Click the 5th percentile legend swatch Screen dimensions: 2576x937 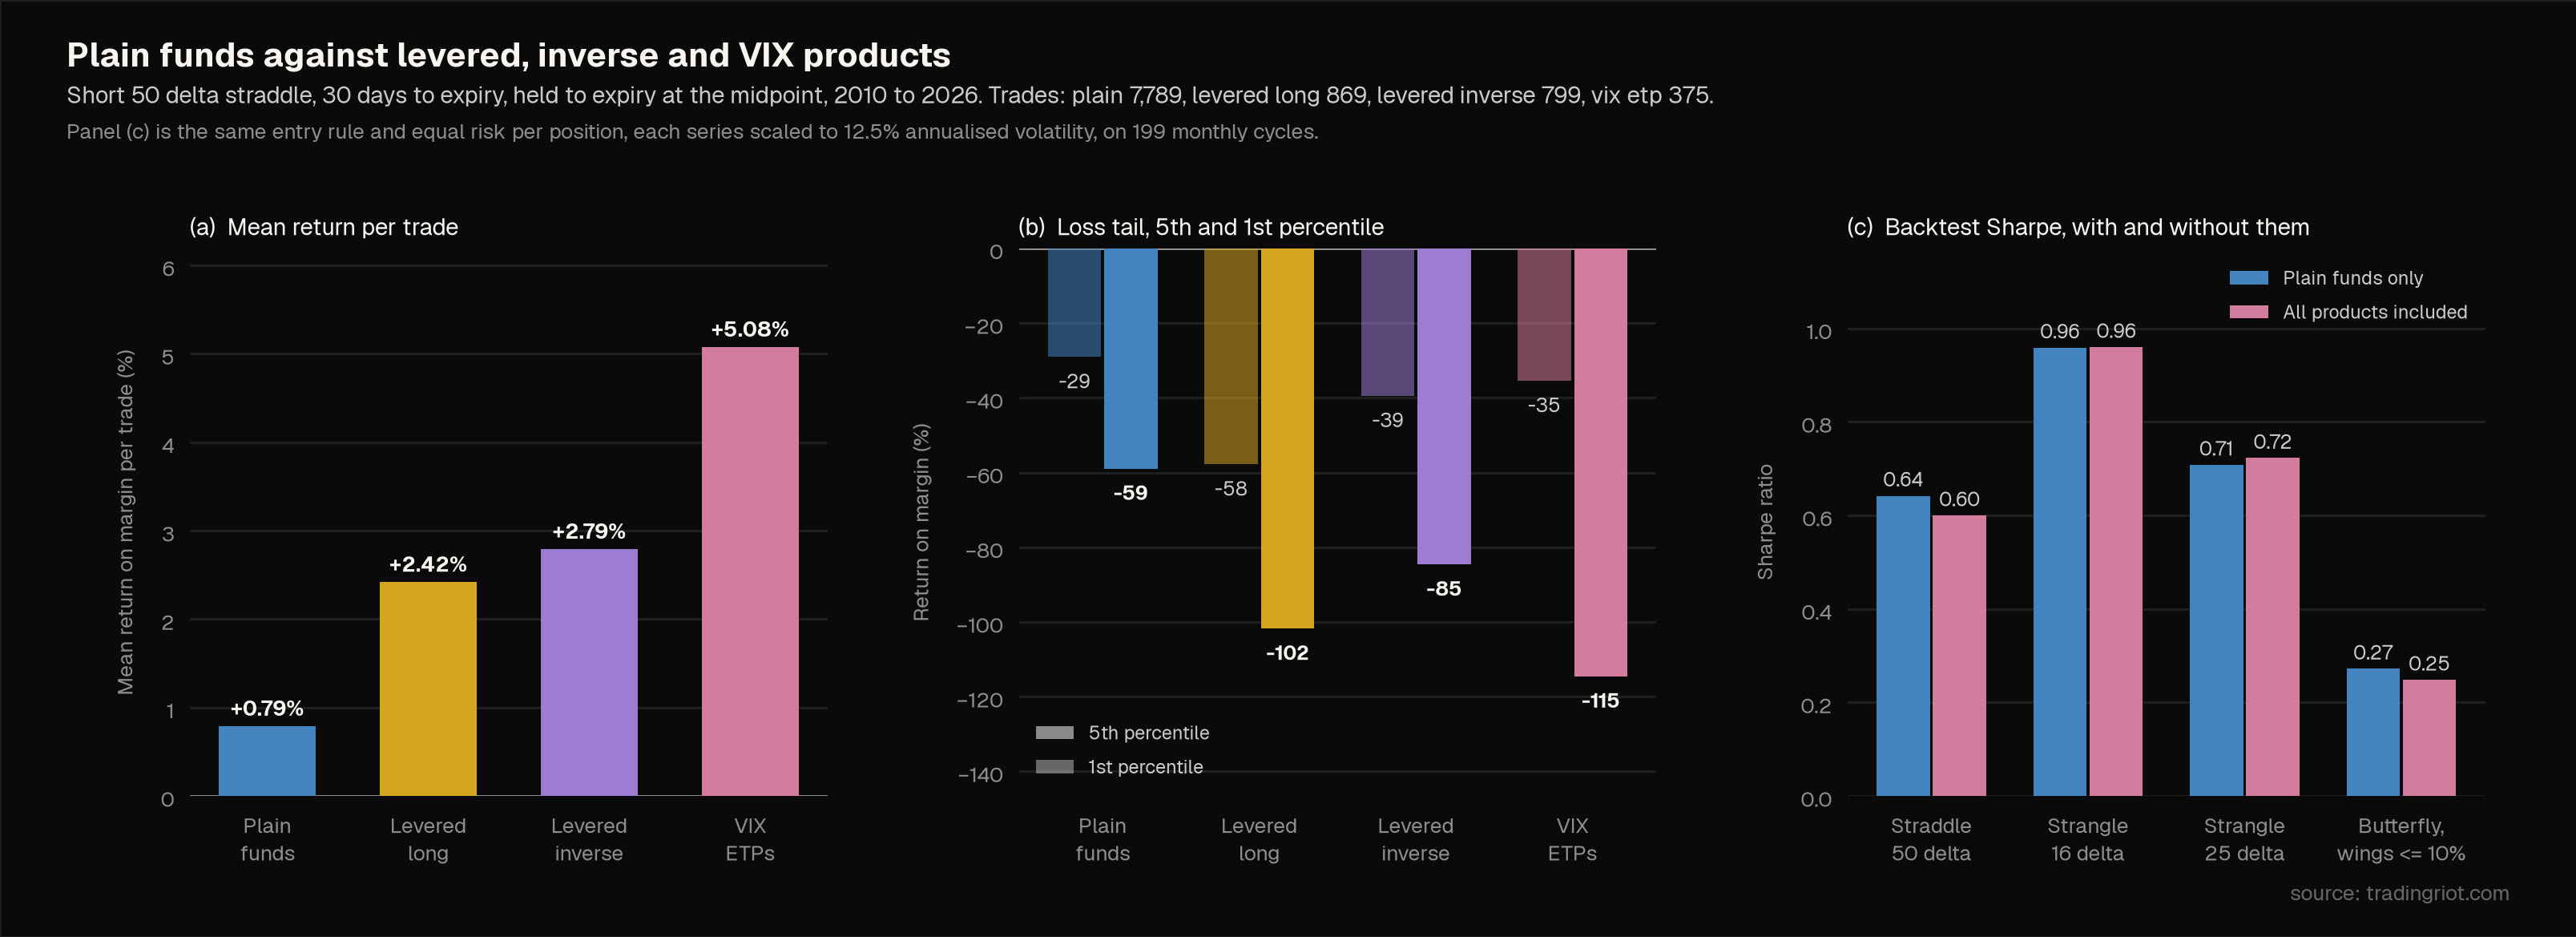(x=1055, y=733)
